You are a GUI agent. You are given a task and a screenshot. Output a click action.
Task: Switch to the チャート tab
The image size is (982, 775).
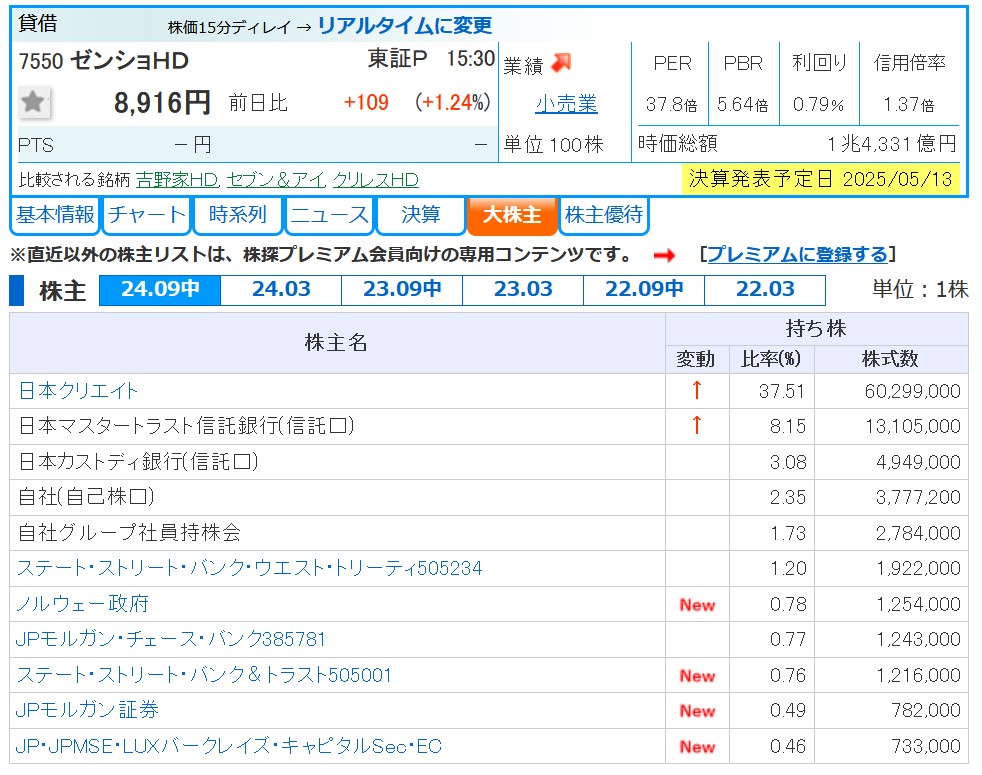coord(147,215)
